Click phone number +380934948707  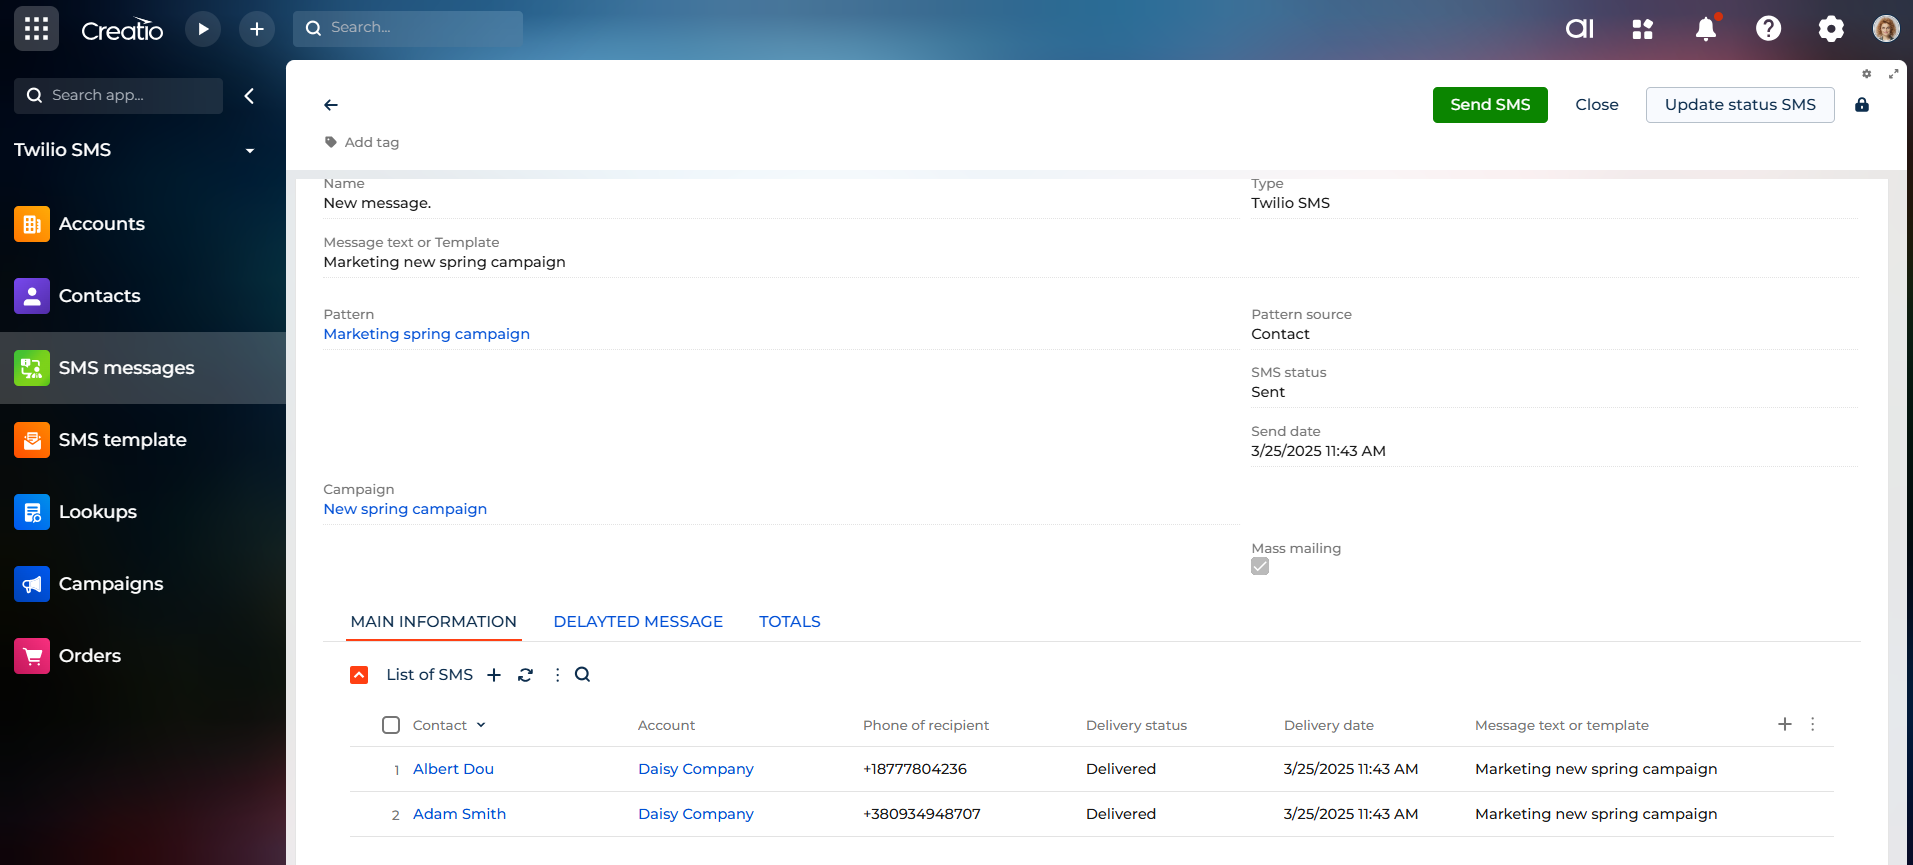coord(922,814)
